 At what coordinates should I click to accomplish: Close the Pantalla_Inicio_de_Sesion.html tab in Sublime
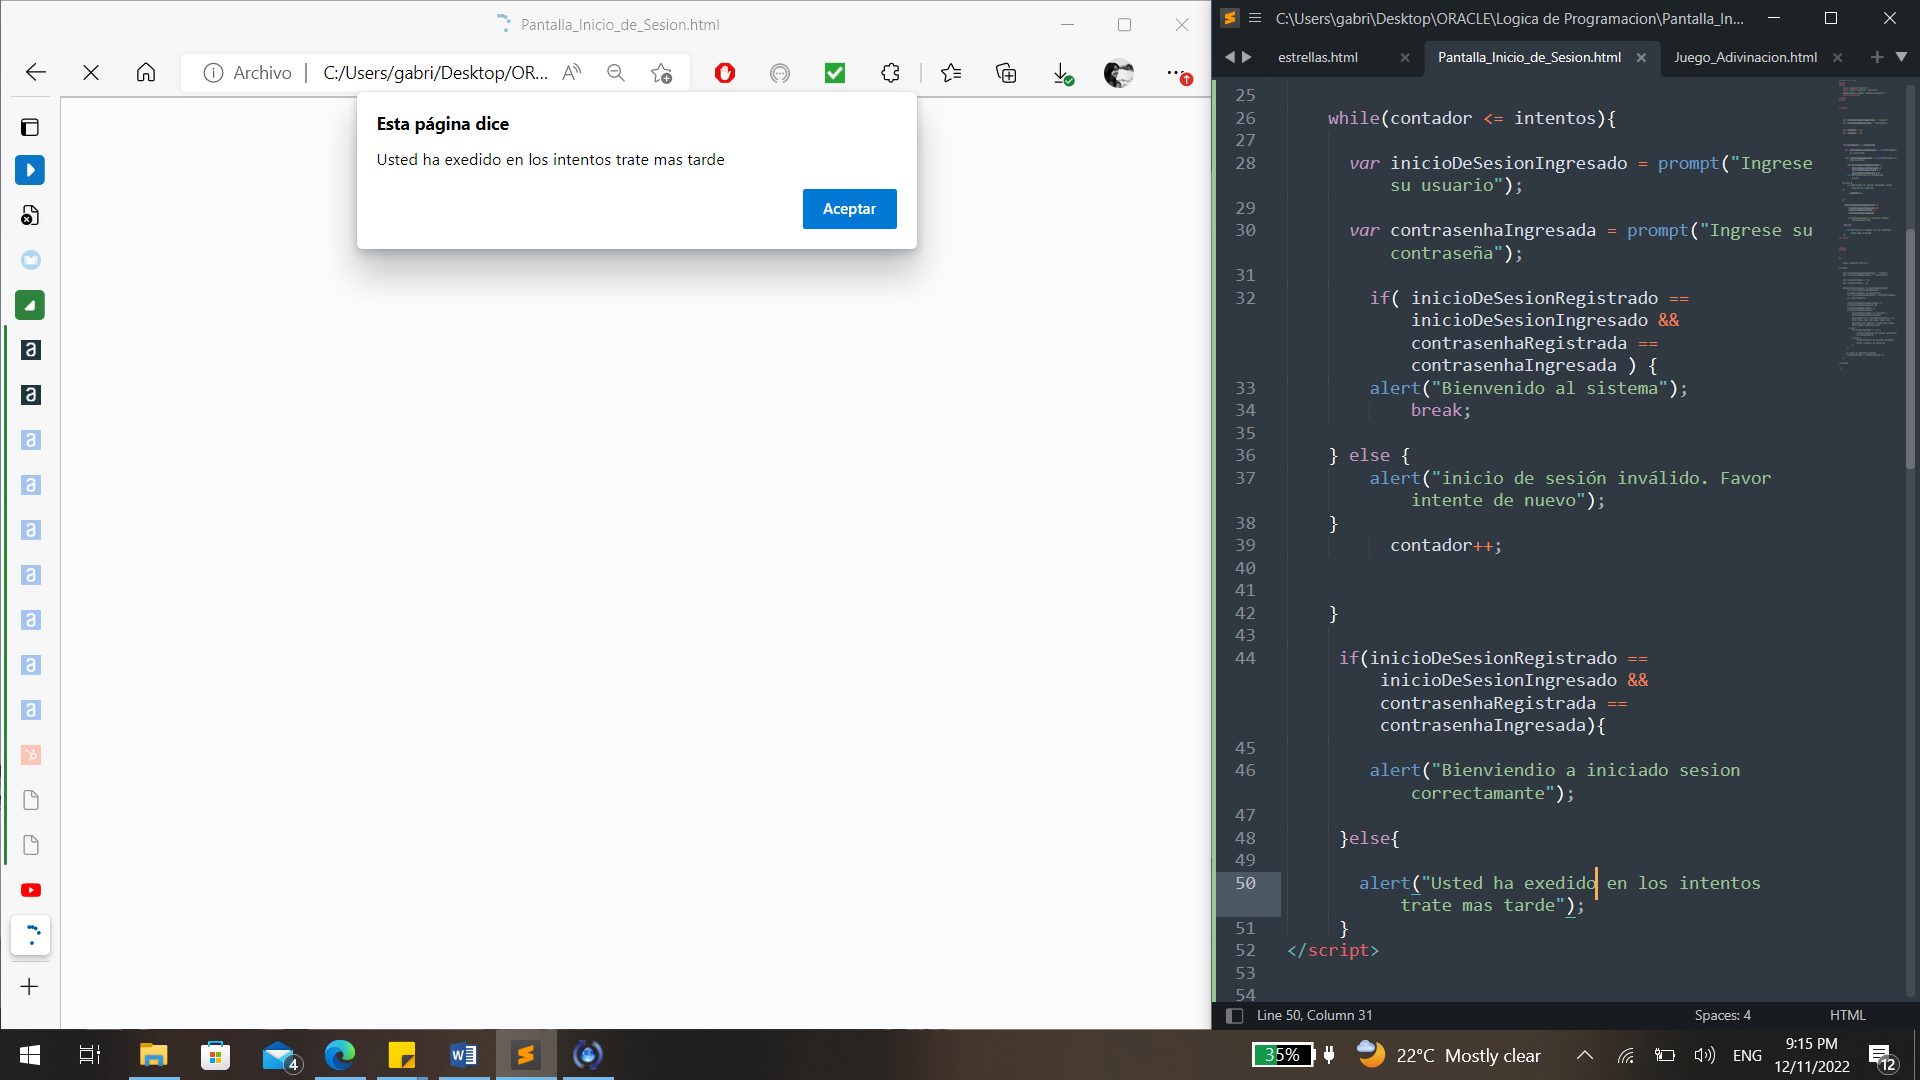coord(1641,57)
